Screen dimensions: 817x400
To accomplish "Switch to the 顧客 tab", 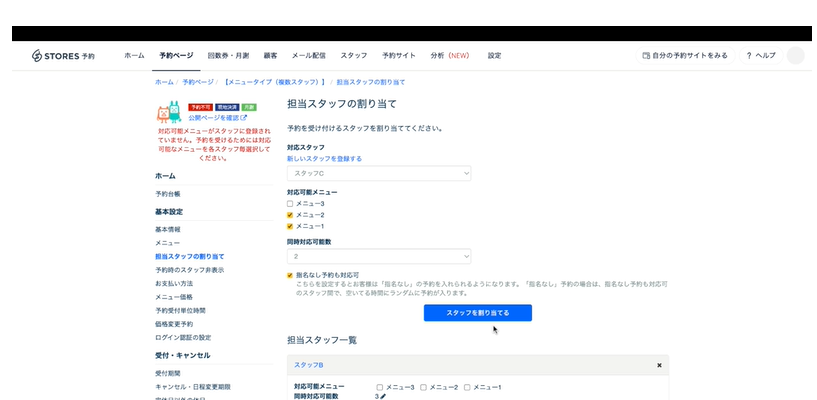I will click(x=270, y=56).
